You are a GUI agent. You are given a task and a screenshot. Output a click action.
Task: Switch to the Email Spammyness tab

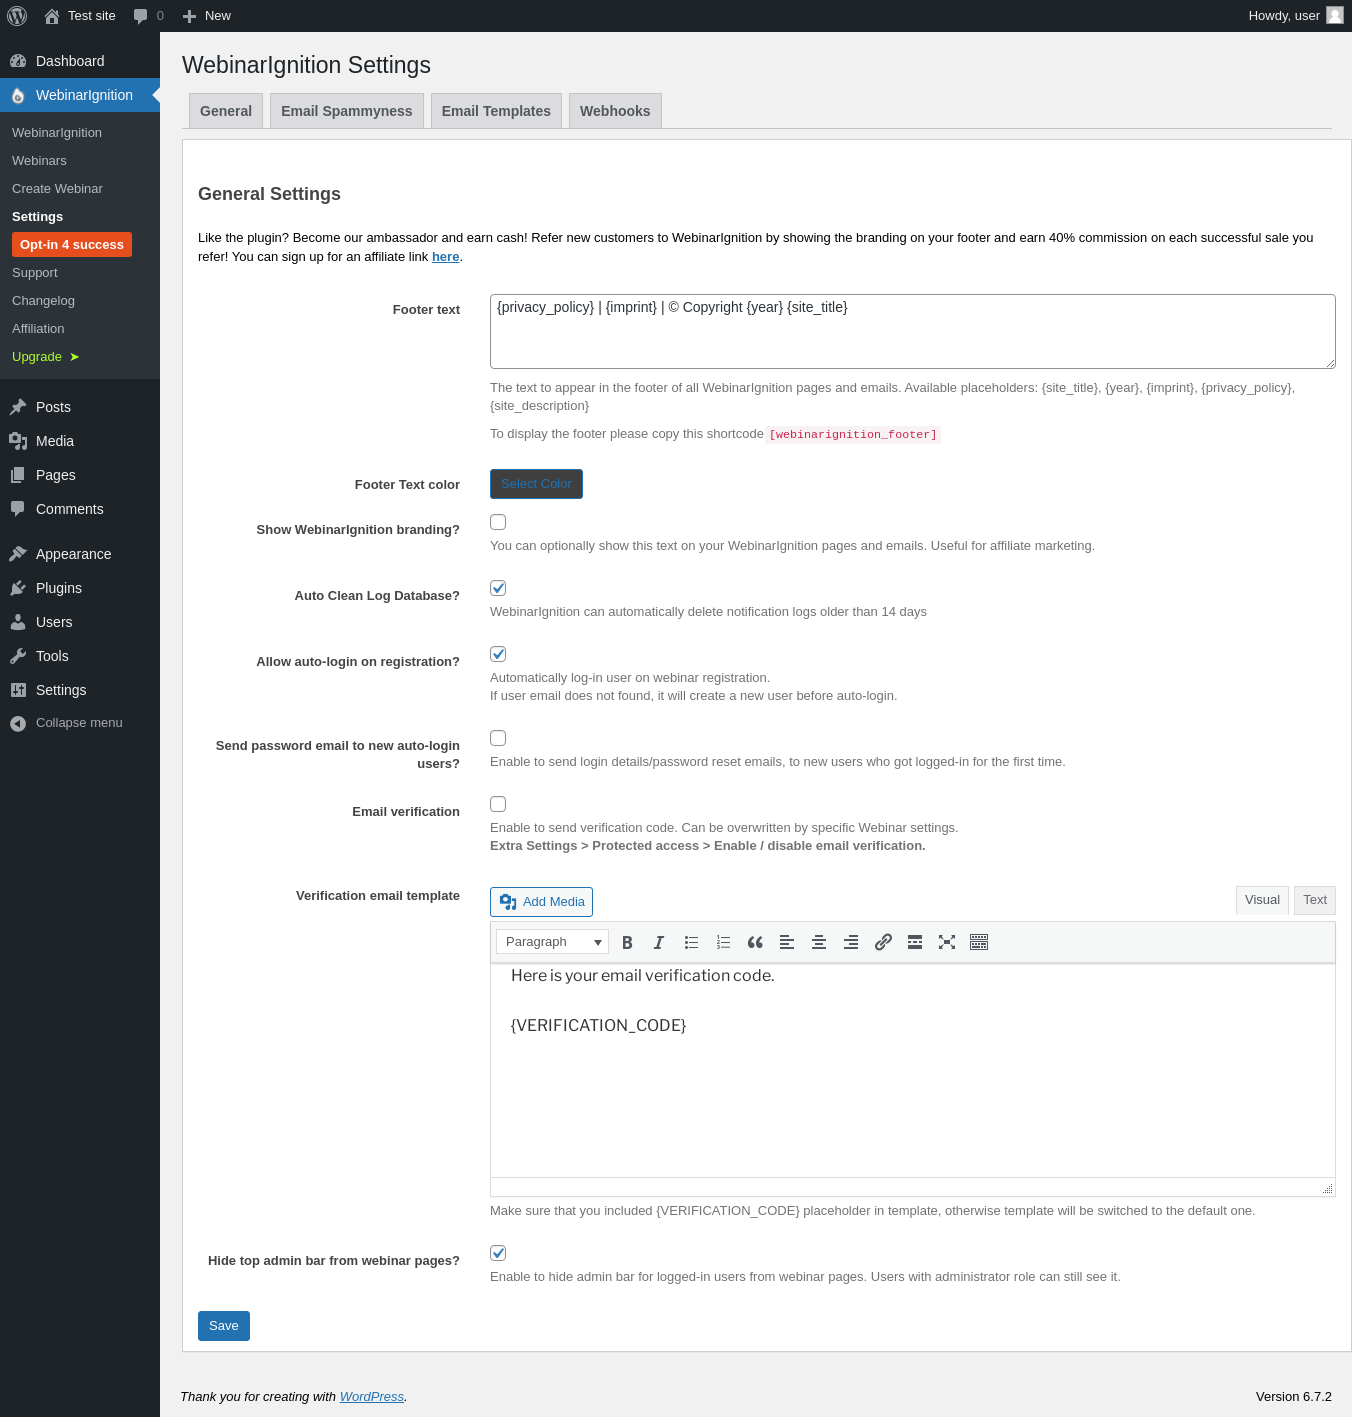tap(347, 111)
